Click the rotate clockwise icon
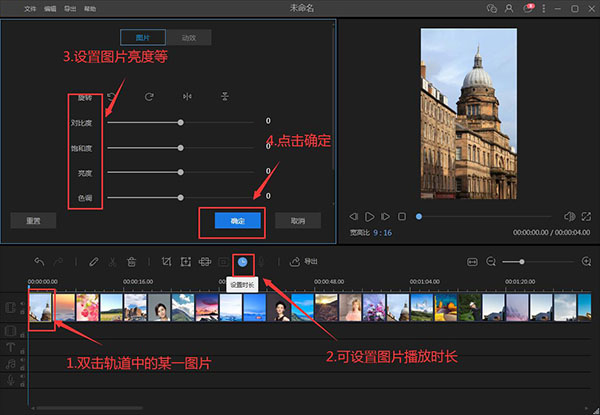This screenshot has width=600, height=415. click(149, 97)
